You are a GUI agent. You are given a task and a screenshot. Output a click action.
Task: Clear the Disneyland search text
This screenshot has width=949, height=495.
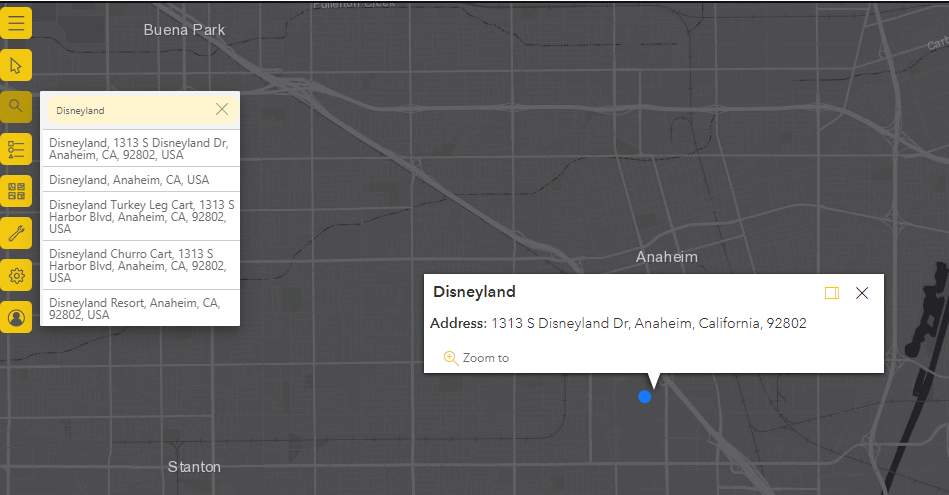pyautogui.click(x=222, y=109)
